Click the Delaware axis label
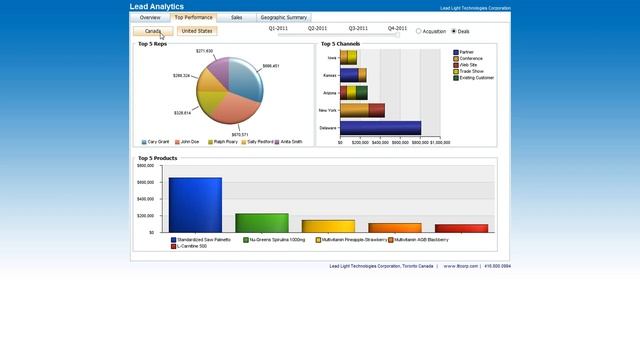 (328, 128)
